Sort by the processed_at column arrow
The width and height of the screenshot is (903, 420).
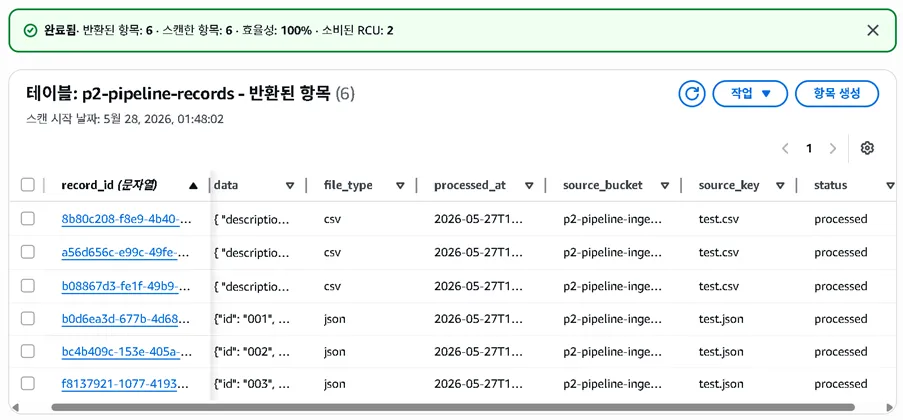(x=529, y=186)
